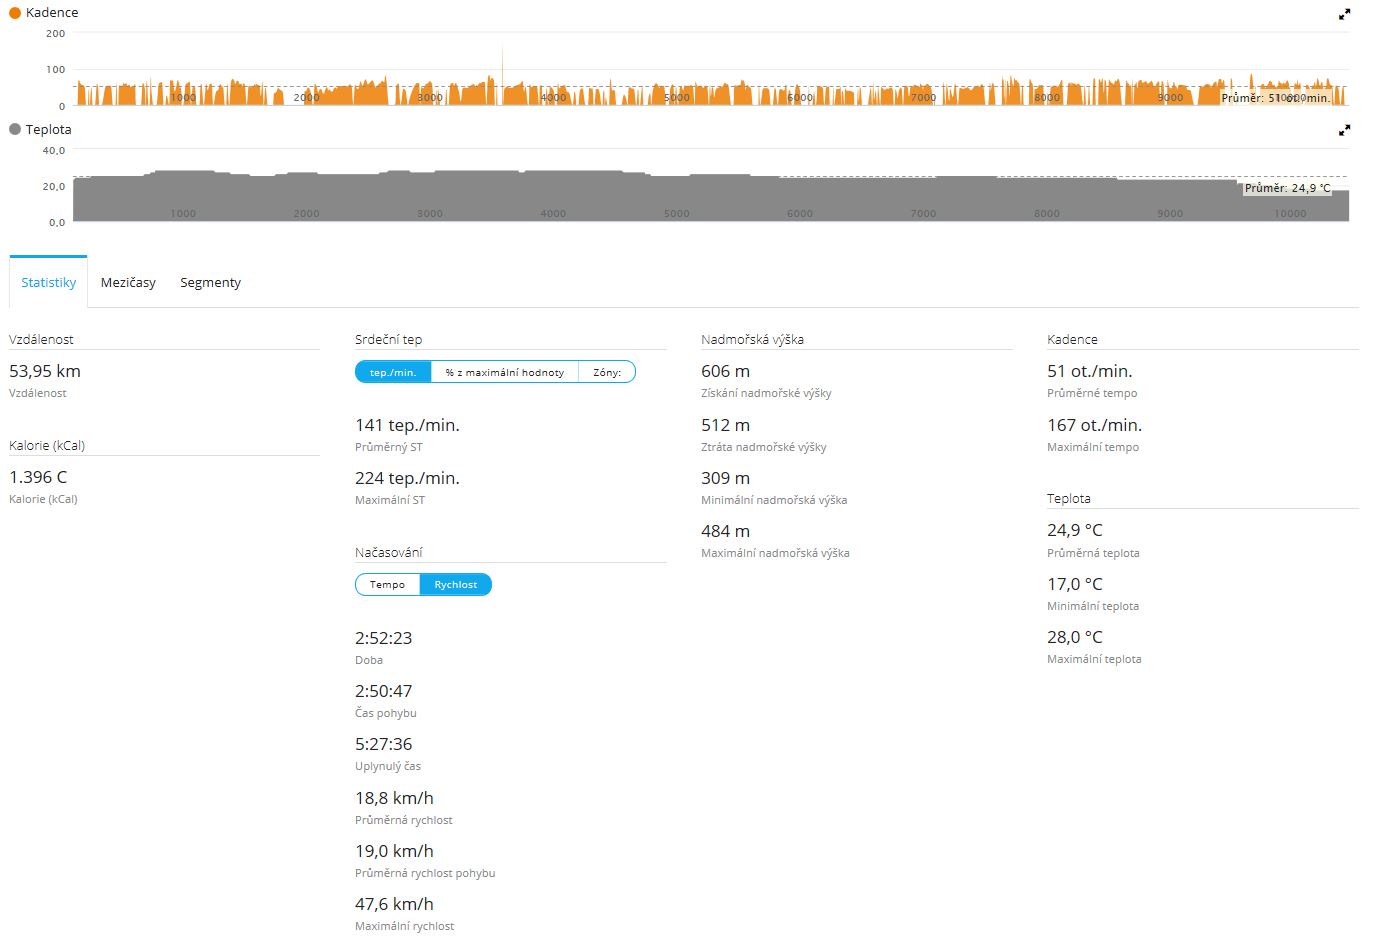The height and width of the screenshot is (937, 1384).
Task: Switch heart rate view to Zóny
Action: click(606, 372)
